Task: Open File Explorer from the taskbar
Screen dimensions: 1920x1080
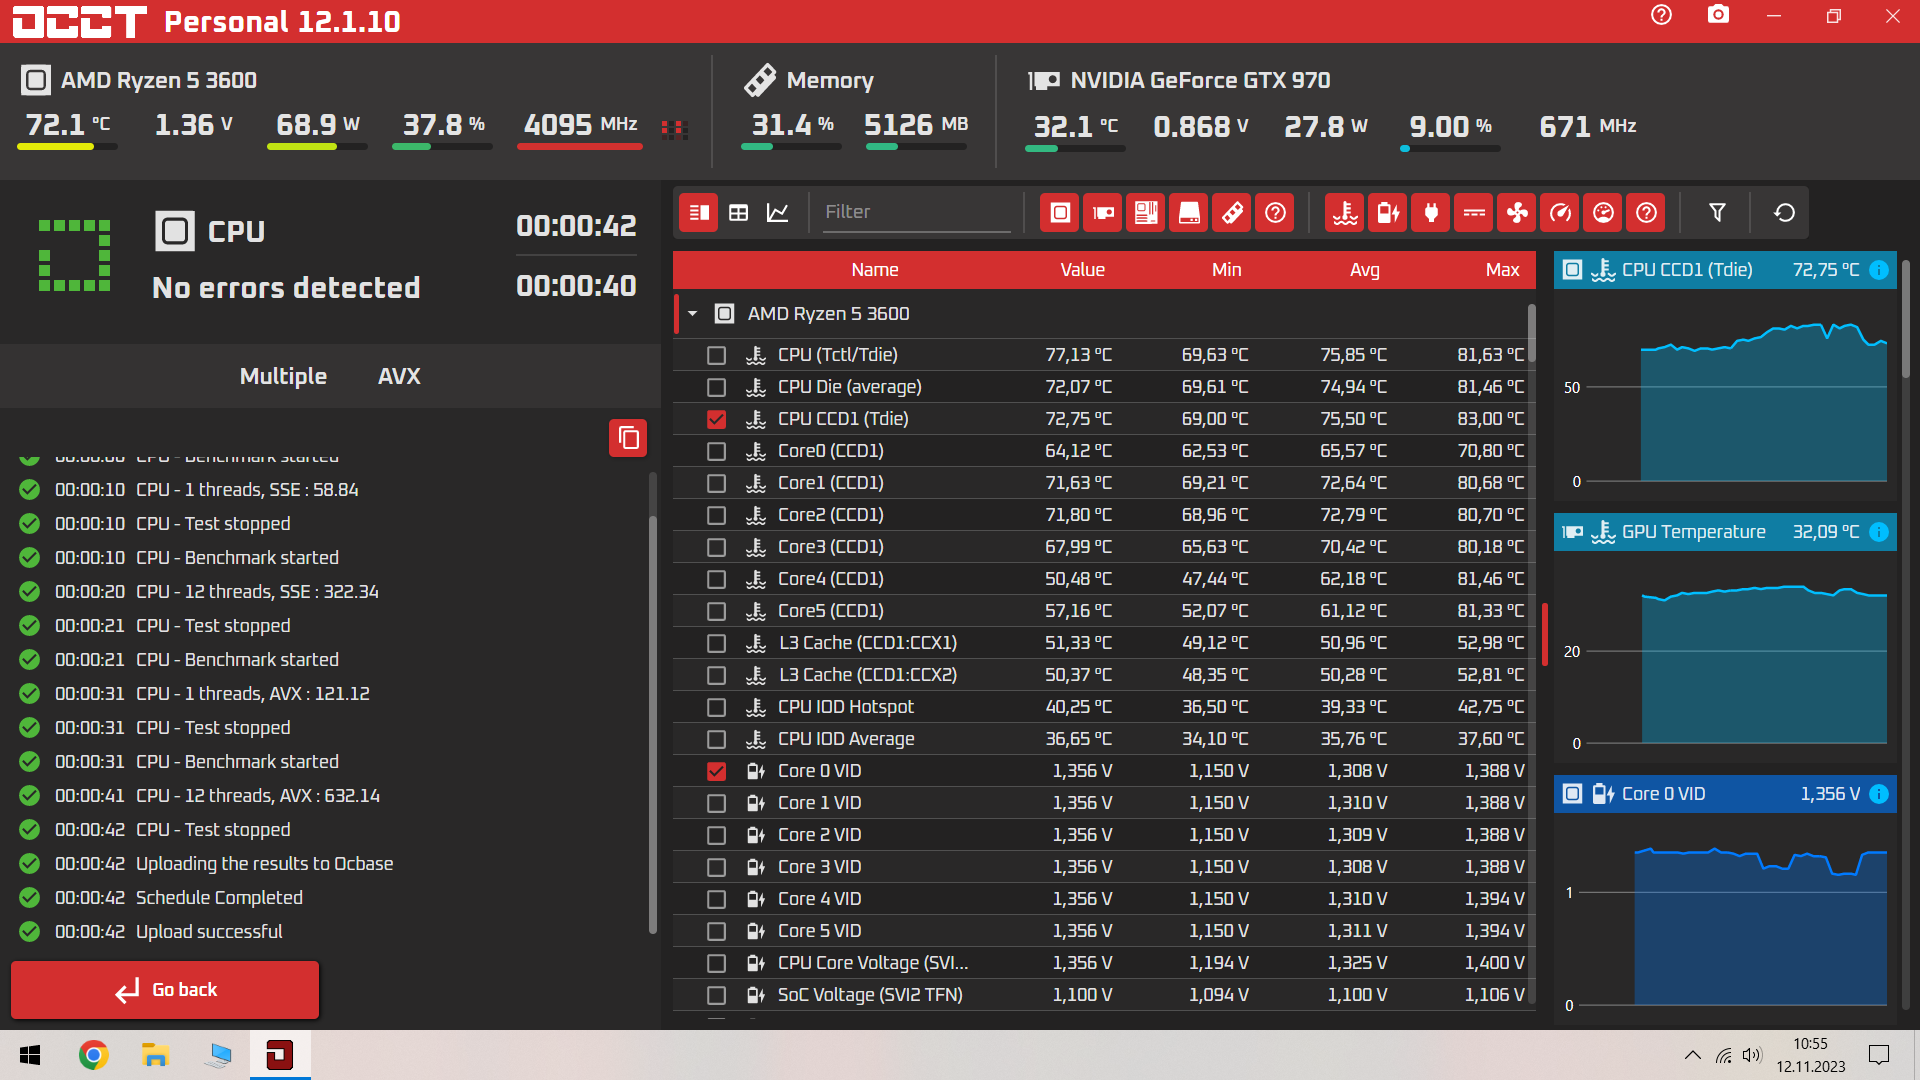Action: click(155, 1055)
